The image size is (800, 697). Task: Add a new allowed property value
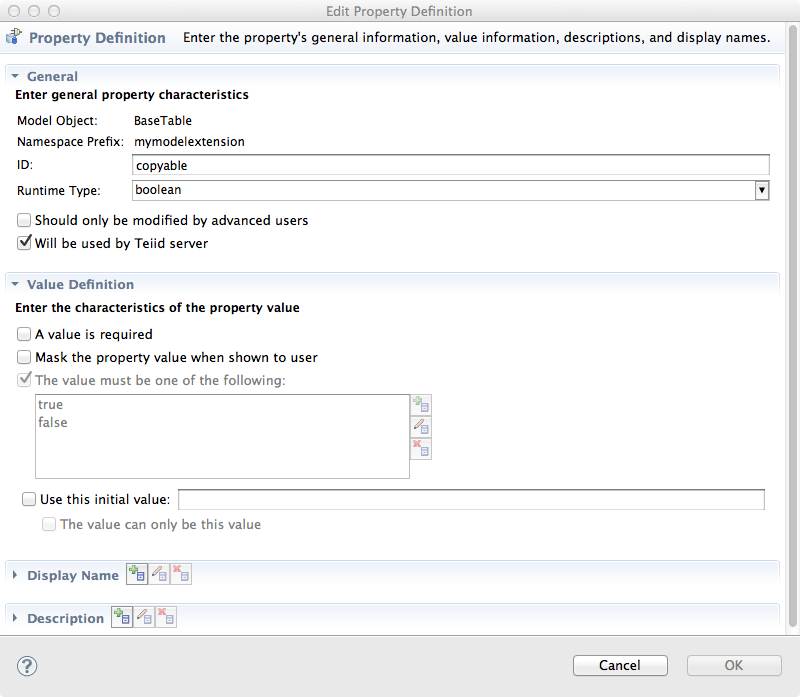click(x=420, y=404)
